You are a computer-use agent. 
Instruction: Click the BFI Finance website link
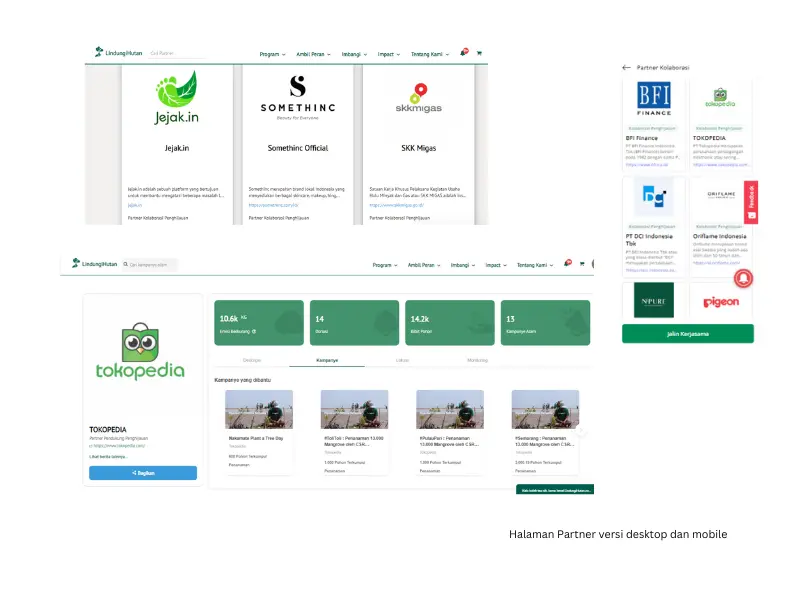point(646,165)
